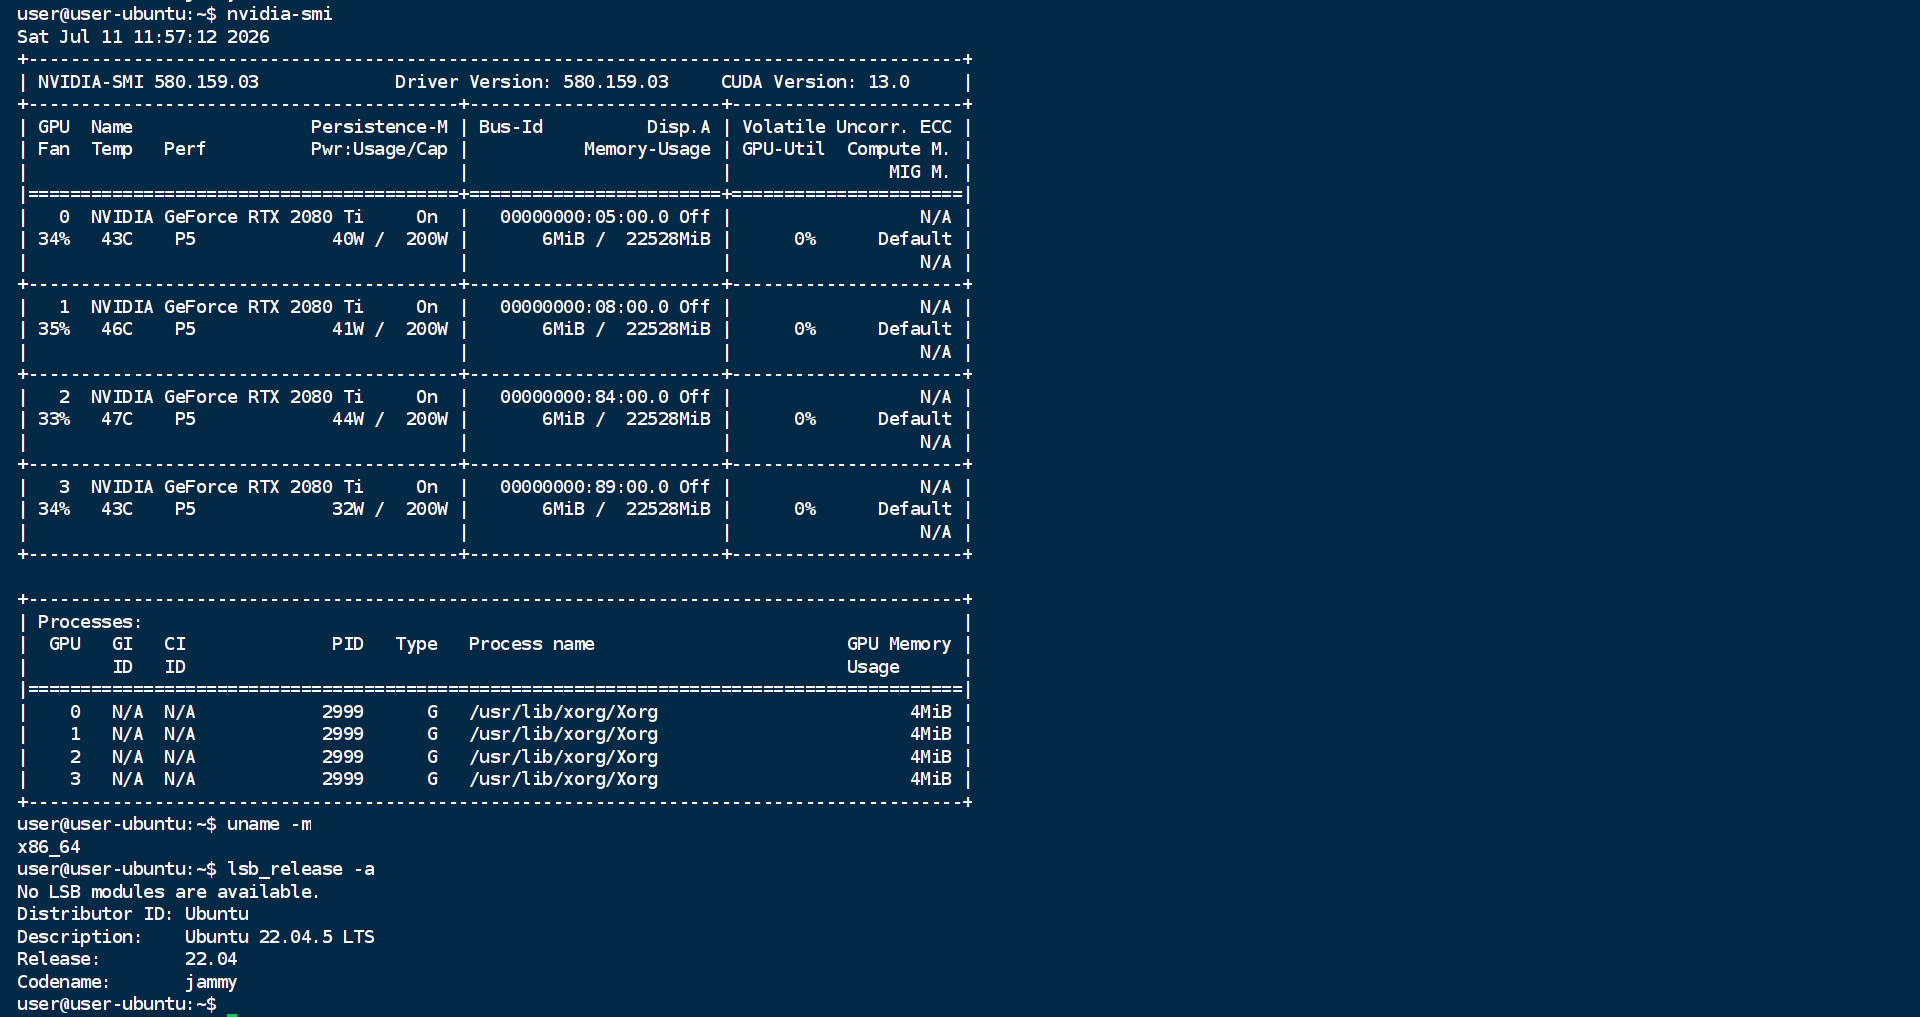Click the '44W' power usage value
Screen dimensions: 1920x1017
(348, 419)
